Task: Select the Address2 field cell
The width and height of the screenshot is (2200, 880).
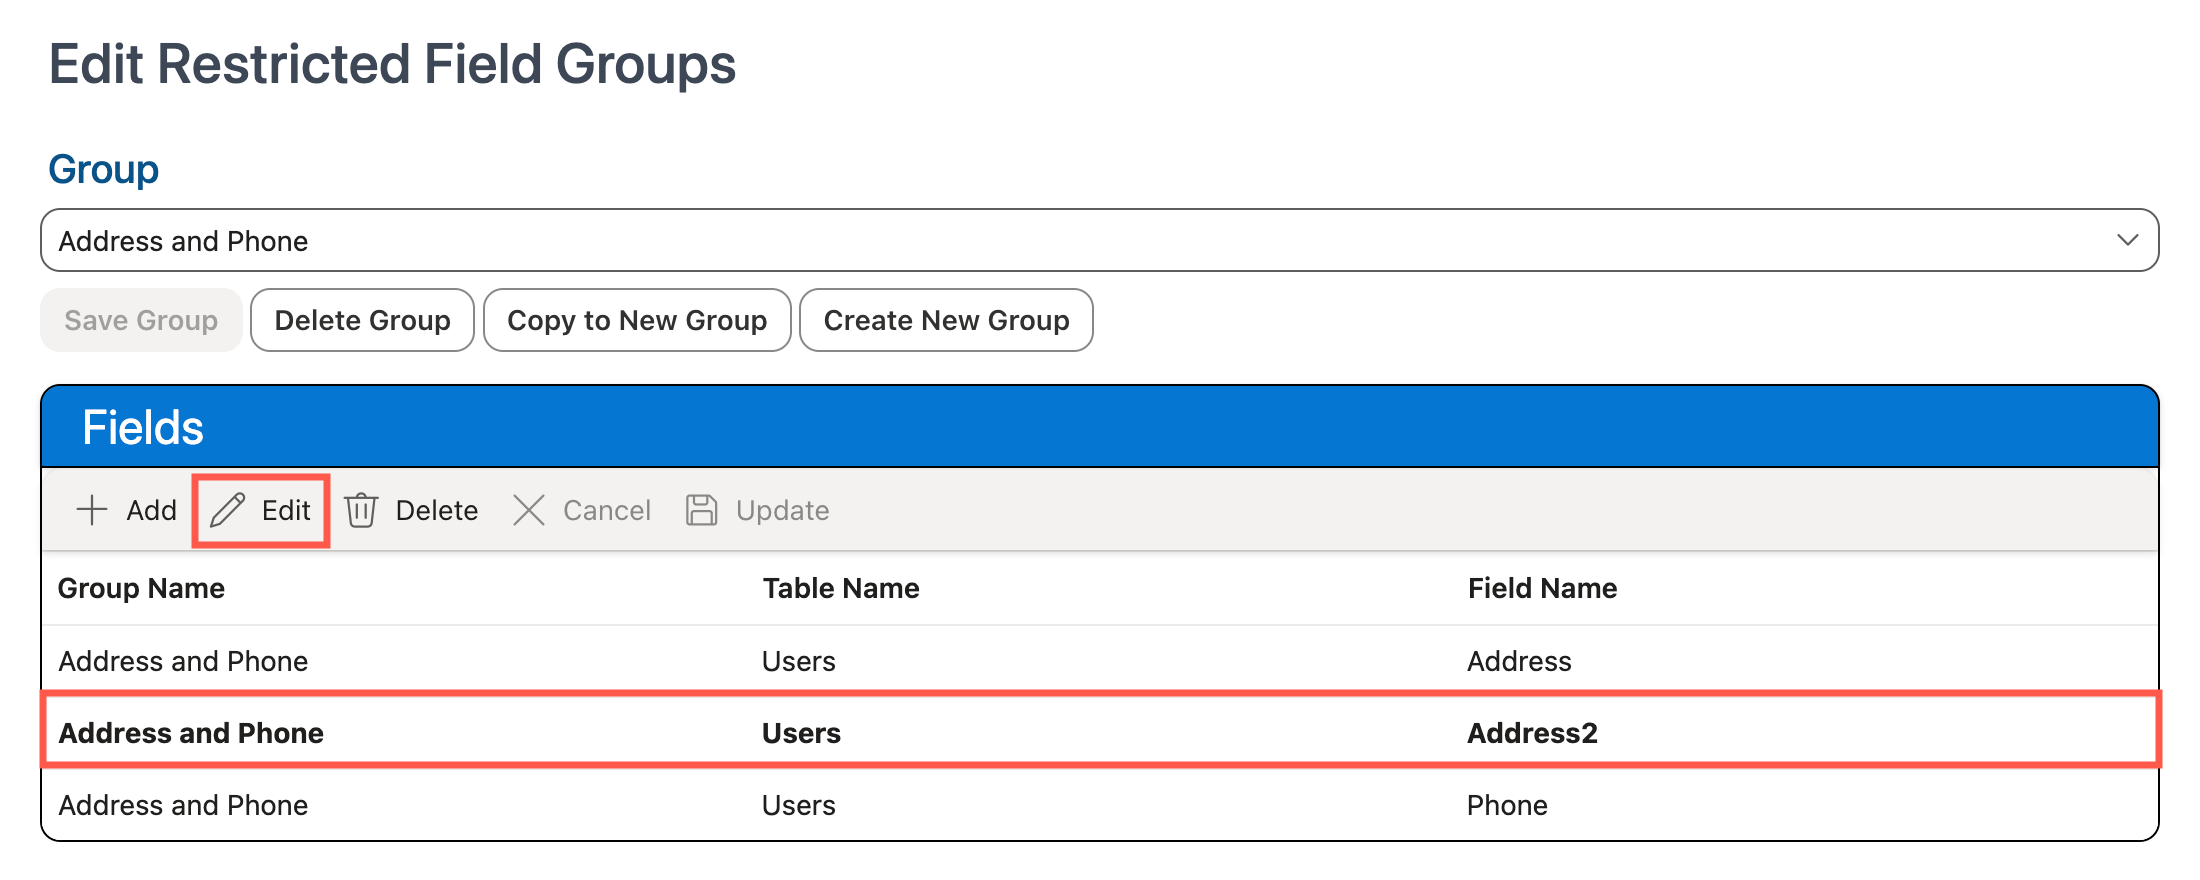Action: click(1531, 733)
